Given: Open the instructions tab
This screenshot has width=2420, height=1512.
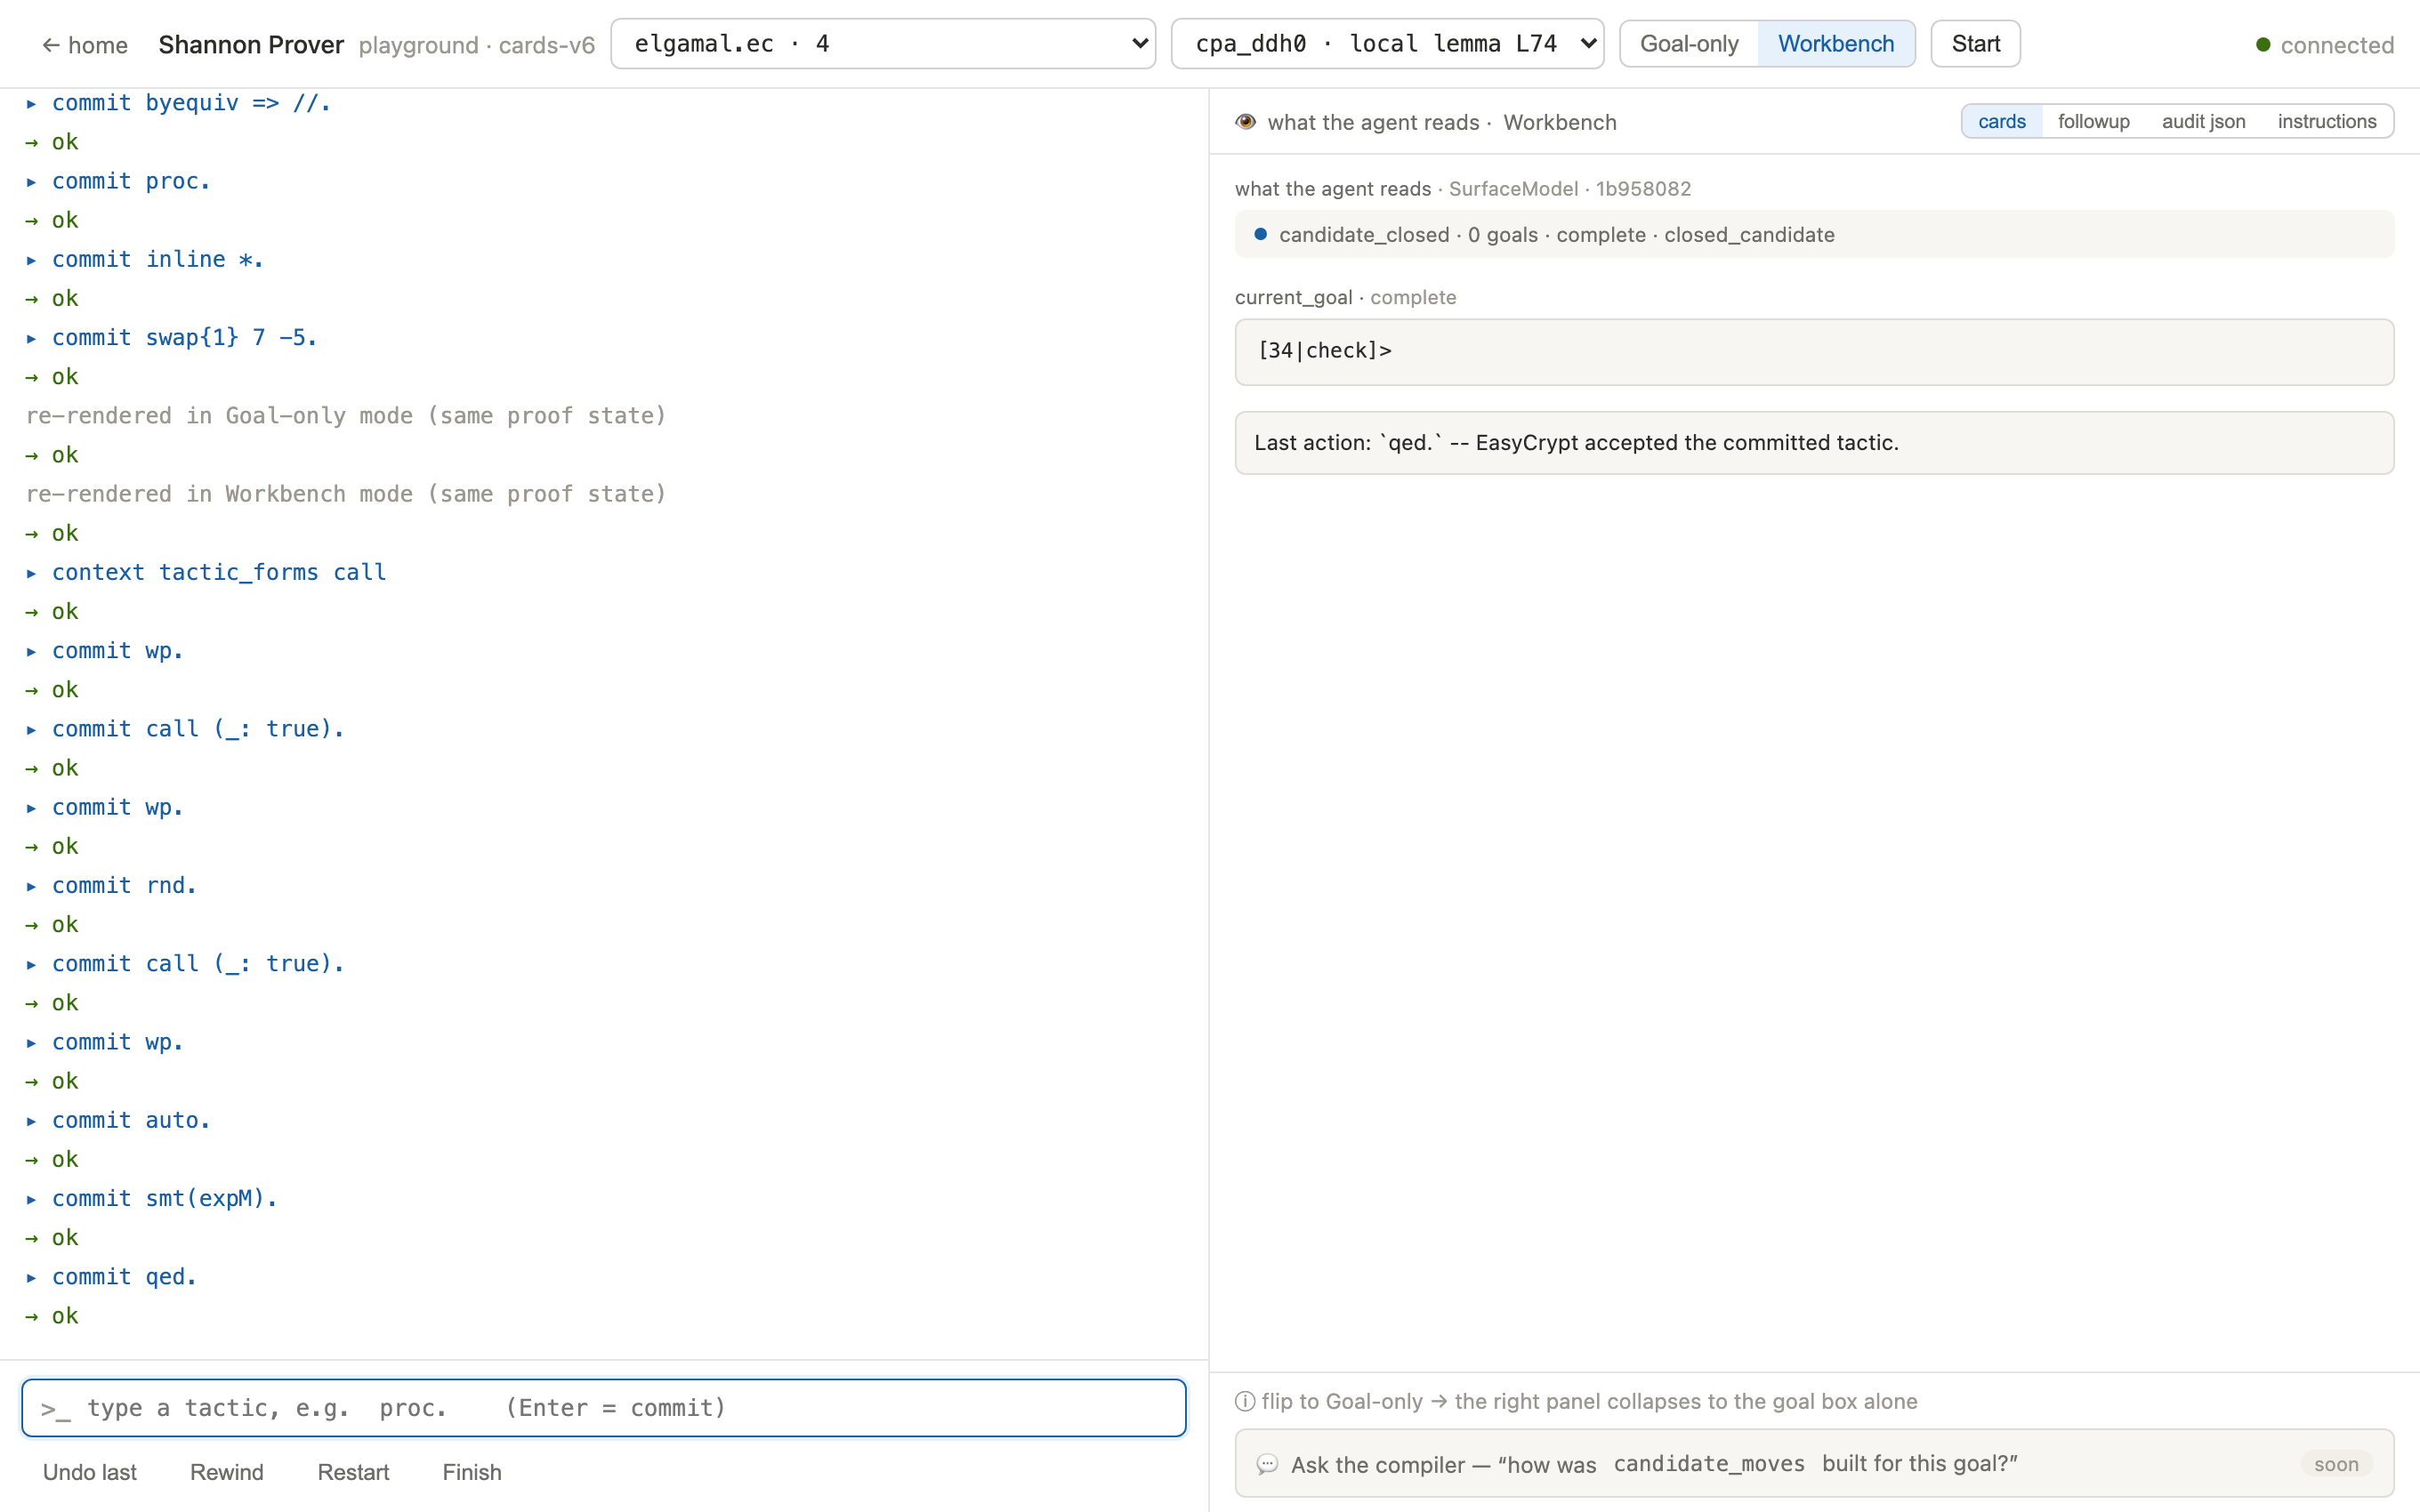Looking at the screenshot, I should (x=2326, y=121).
